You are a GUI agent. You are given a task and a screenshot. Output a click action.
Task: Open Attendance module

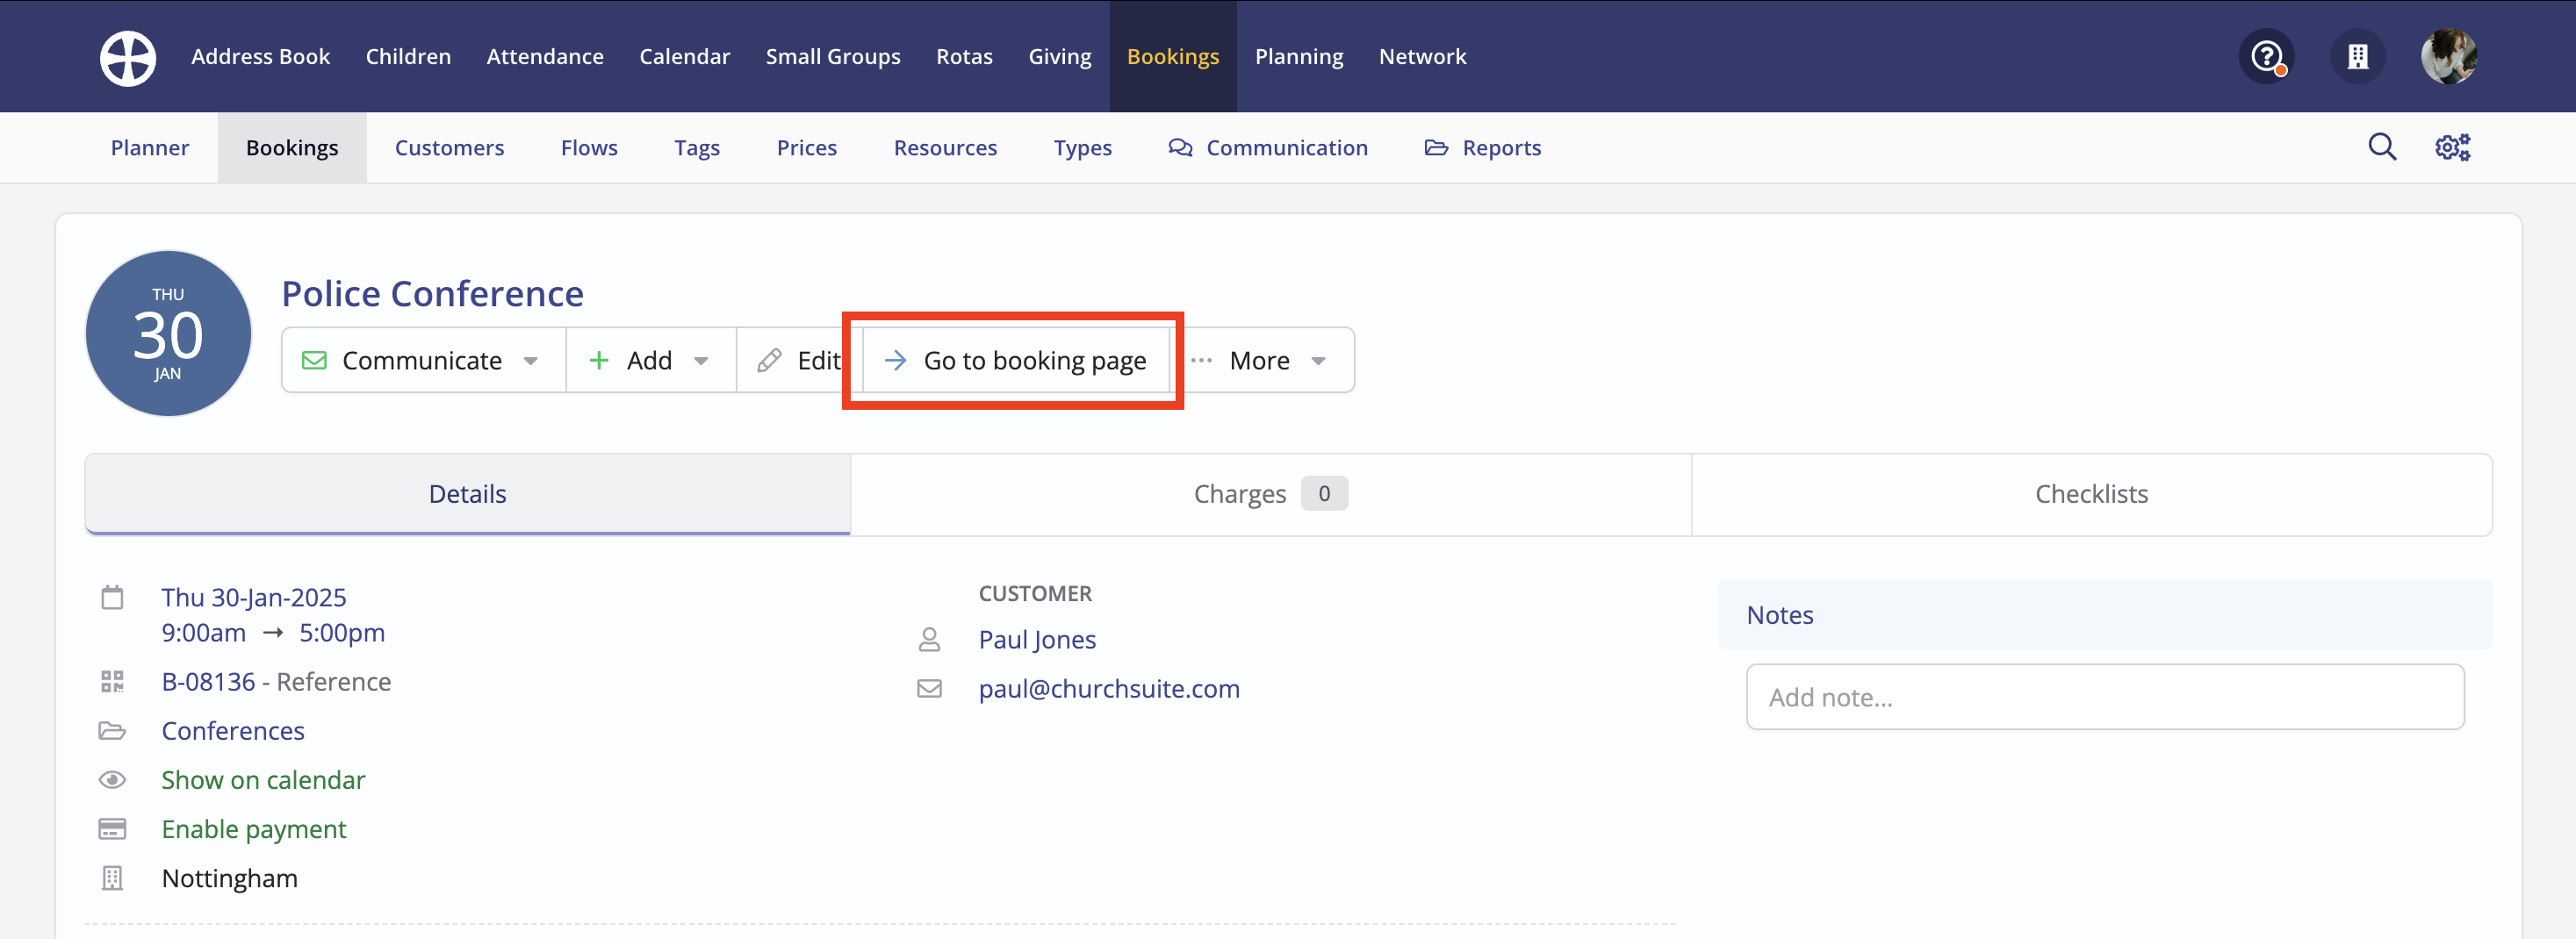click(x=545, y=57)
